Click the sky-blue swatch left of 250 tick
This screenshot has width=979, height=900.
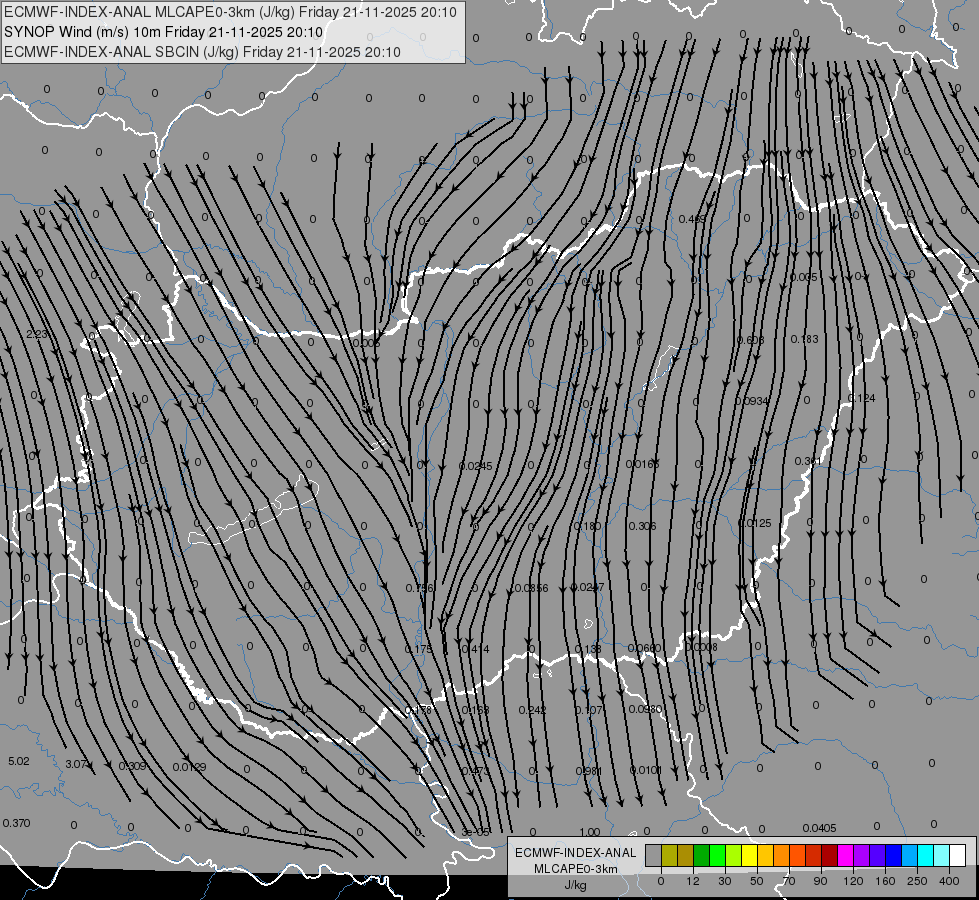pyautogui.click(x=910, y=856)
